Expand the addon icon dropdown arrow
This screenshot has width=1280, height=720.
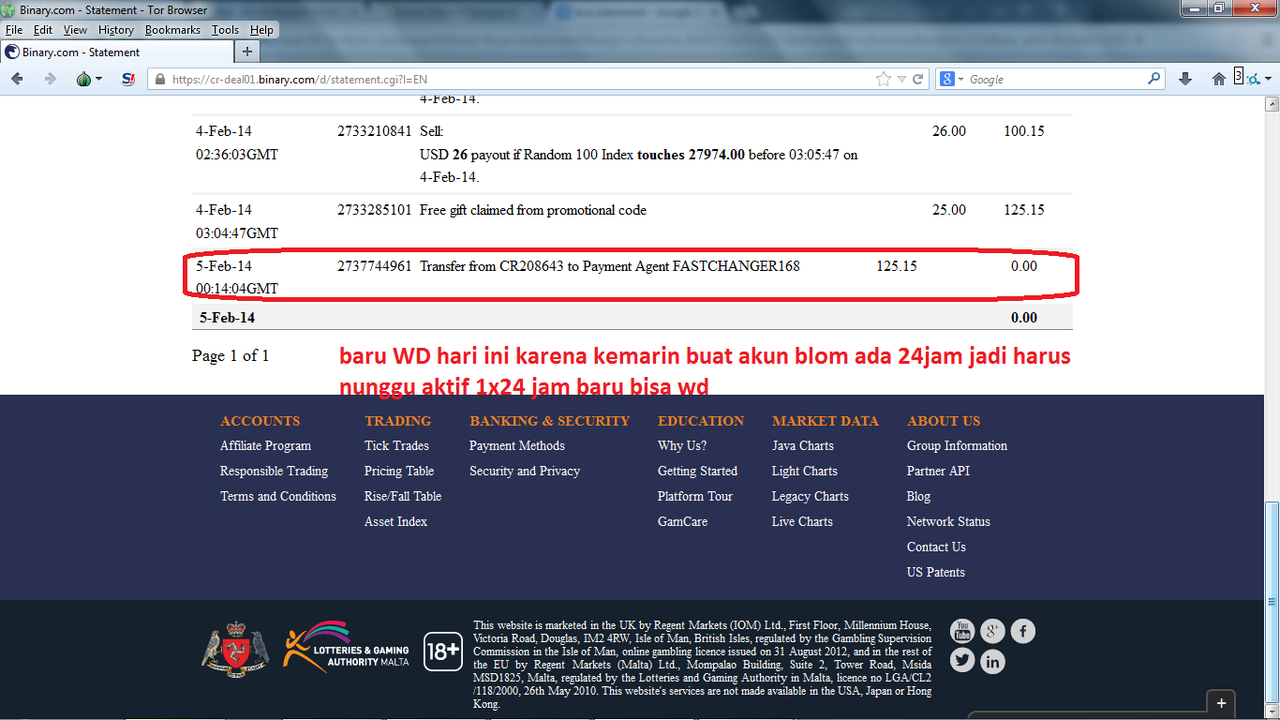tap(1268, 80)
